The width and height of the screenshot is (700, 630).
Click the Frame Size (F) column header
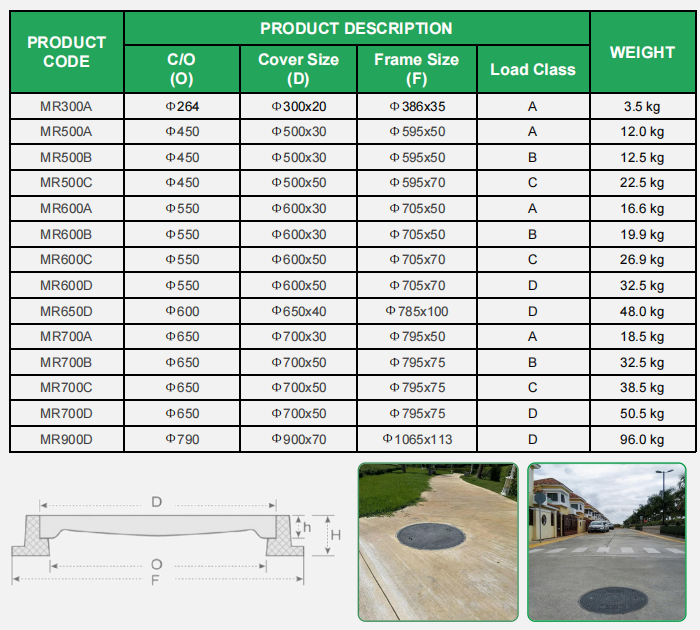point(416,69)
